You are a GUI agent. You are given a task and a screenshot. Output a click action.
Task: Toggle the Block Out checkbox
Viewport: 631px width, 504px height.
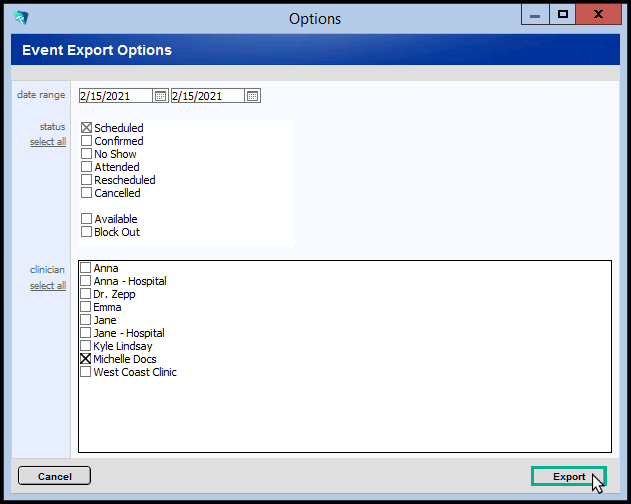pyautogui.click(x=86, y=232)
